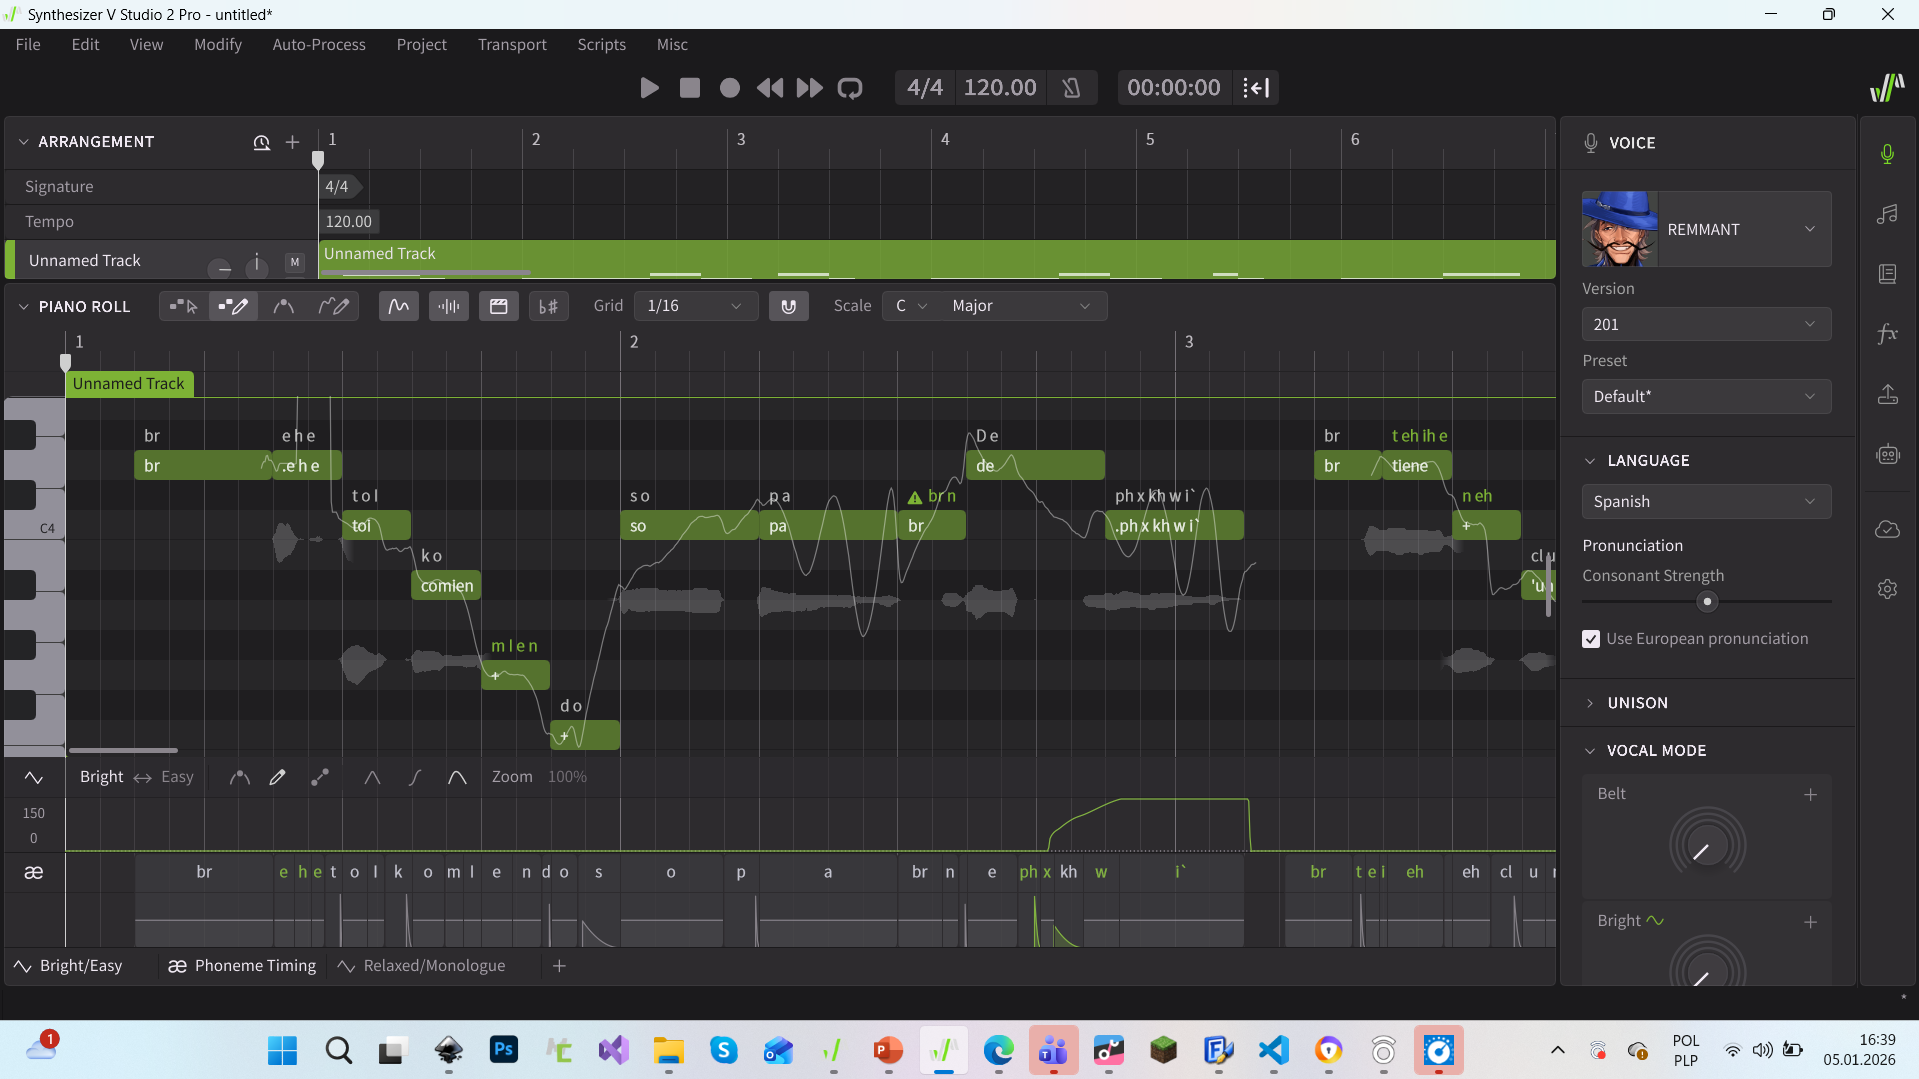This screenshot has width=1919, height=1079.
Task: Click the 4/4 time signature display
Action: pos(925,88)
